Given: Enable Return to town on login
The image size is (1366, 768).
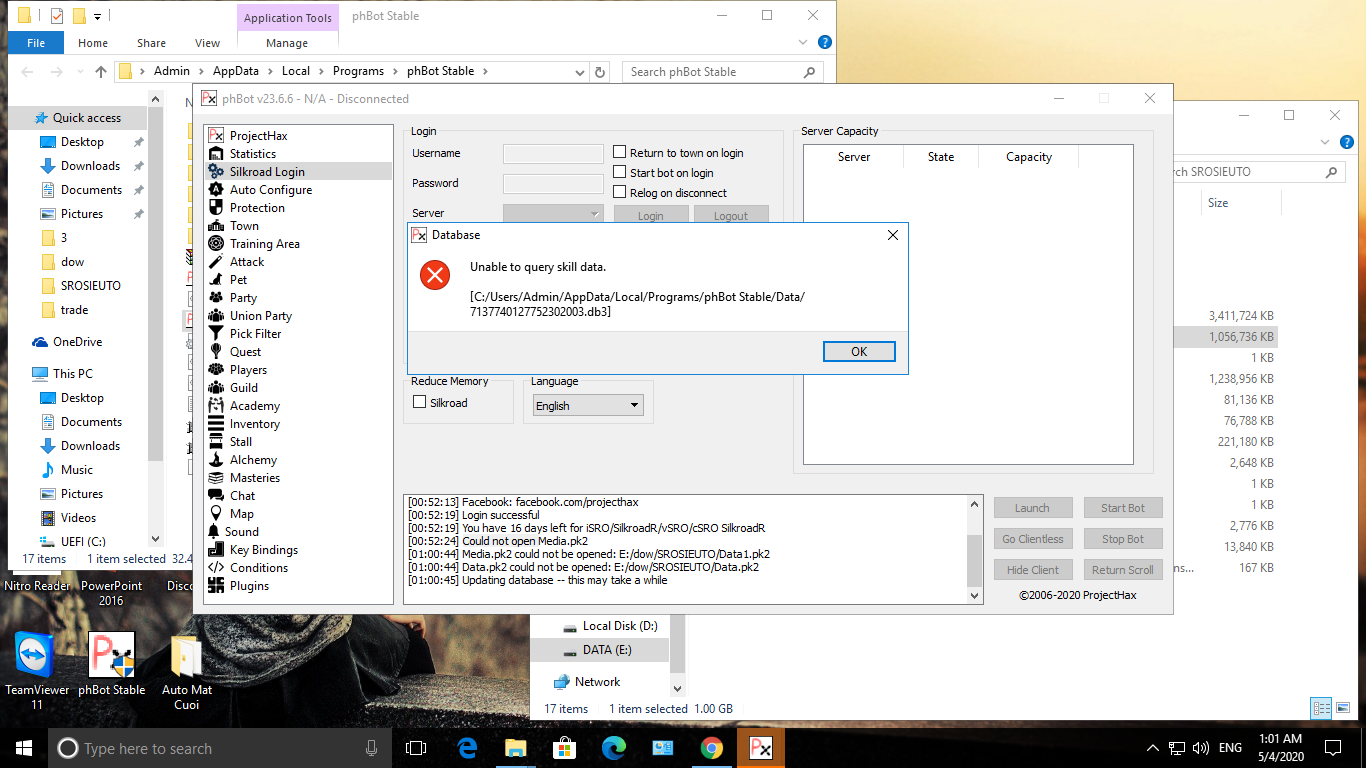Looking at the screenshot, I should 620,153.
